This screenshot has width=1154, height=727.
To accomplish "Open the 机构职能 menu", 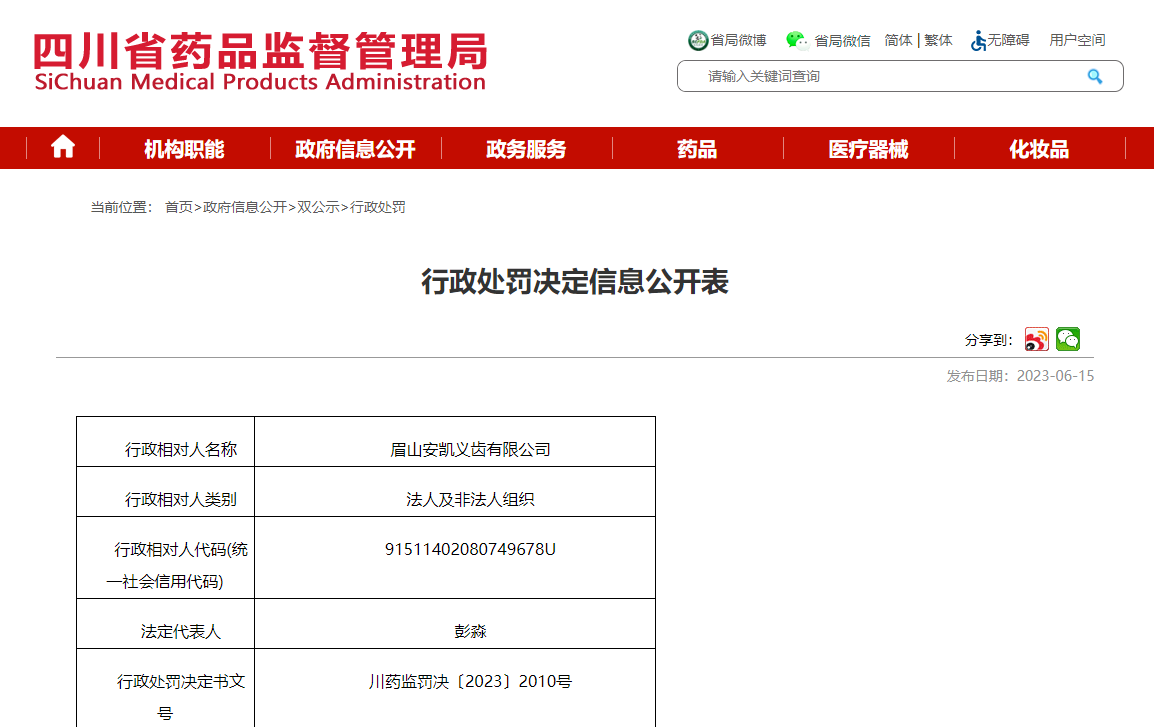I will pos(184,149).
